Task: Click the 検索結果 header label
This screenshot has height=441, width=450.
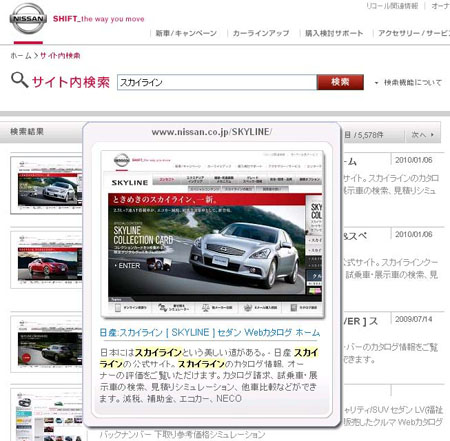Action: tap(27, 132)
